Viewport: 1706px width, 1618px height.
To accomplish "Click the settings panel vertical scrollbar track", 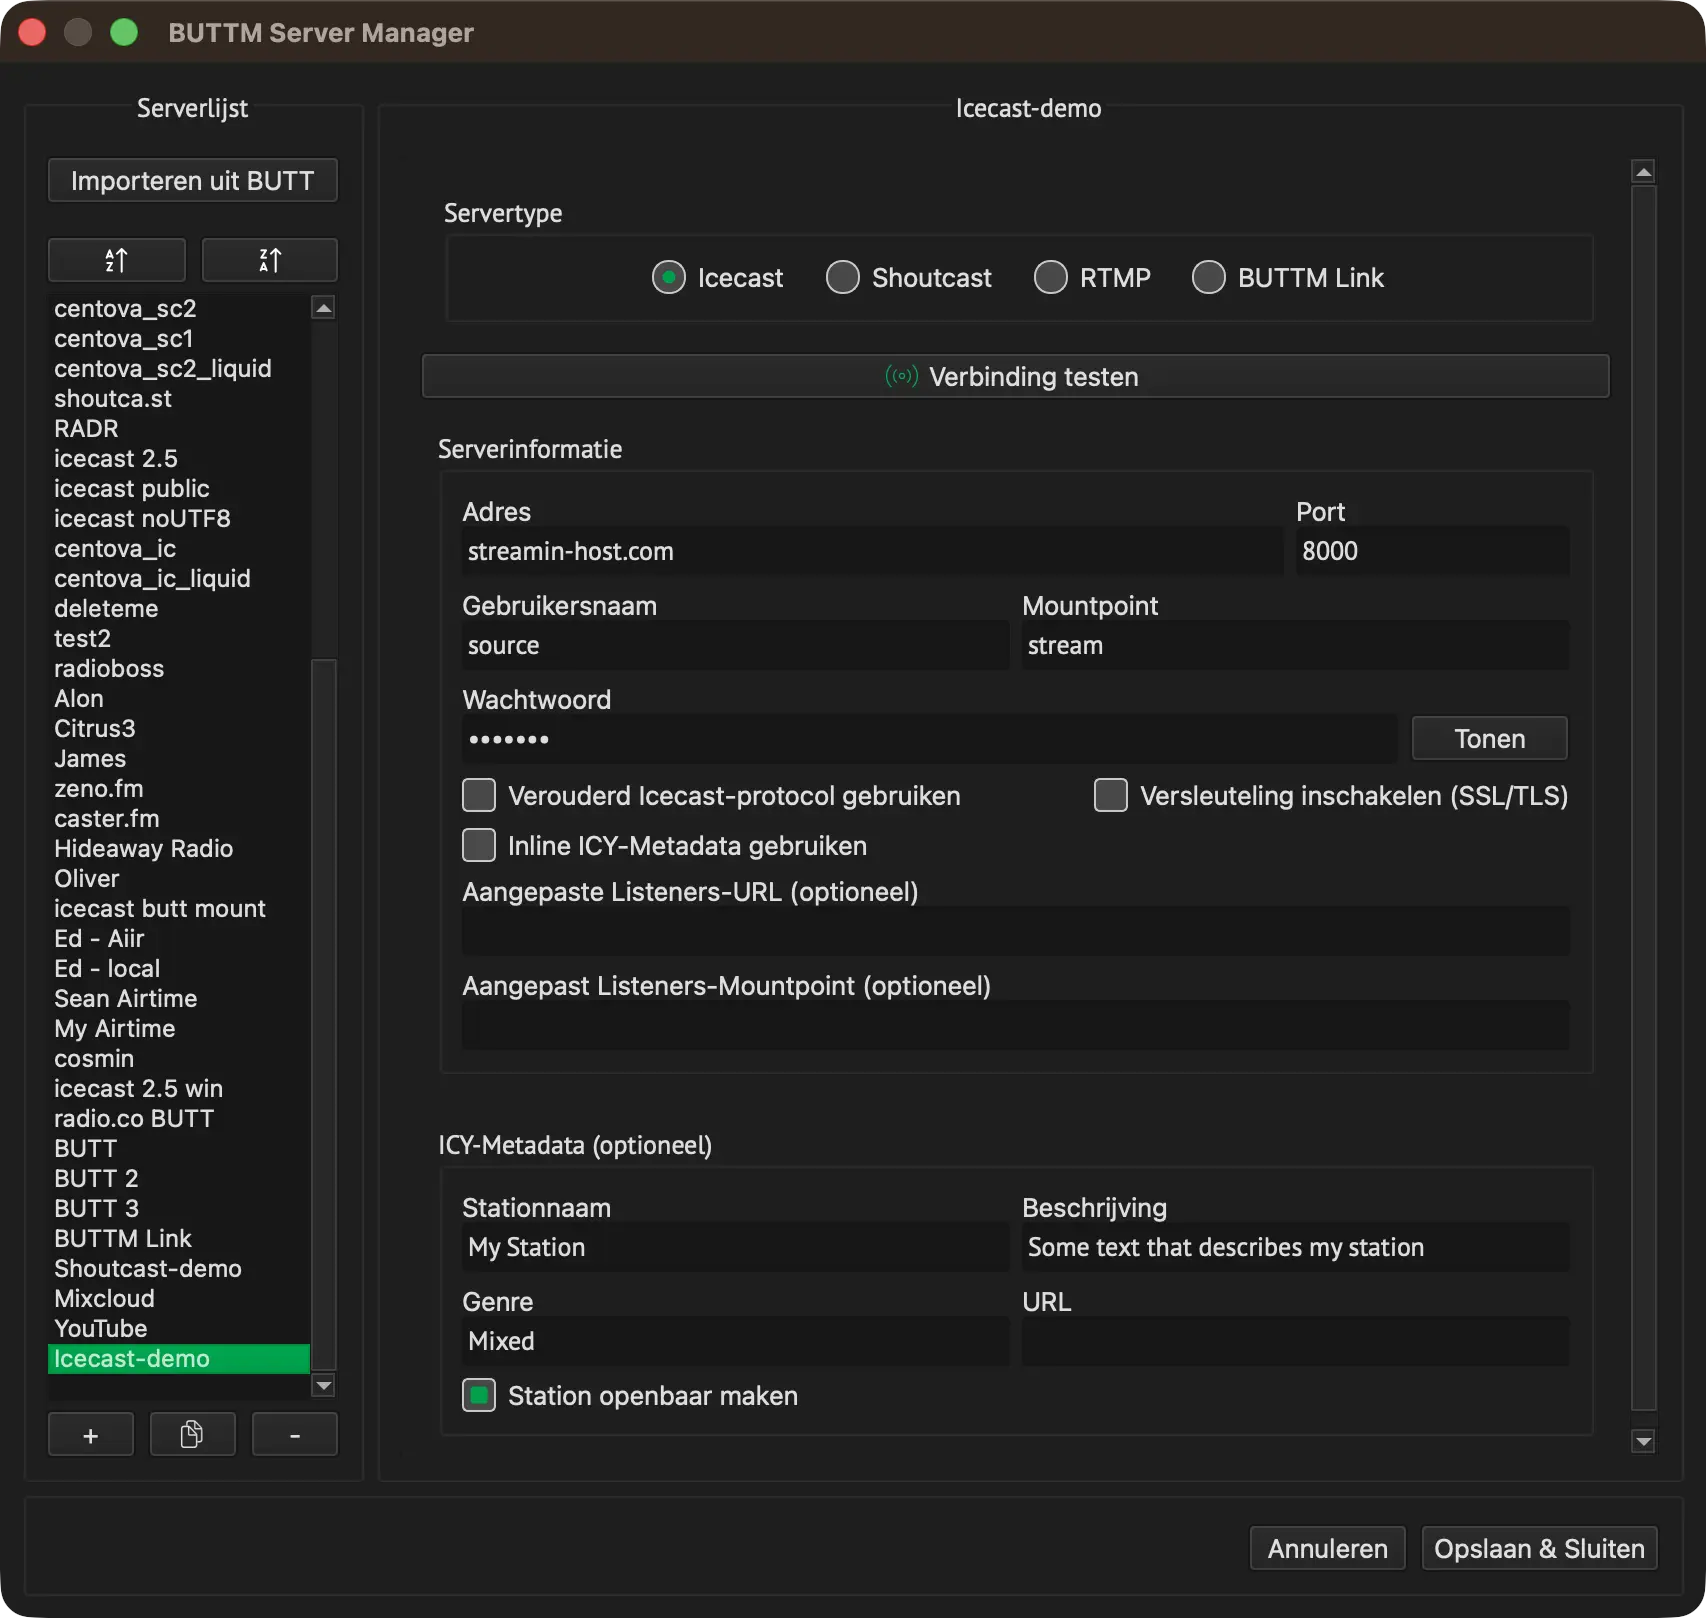I will pos(1643,797).
